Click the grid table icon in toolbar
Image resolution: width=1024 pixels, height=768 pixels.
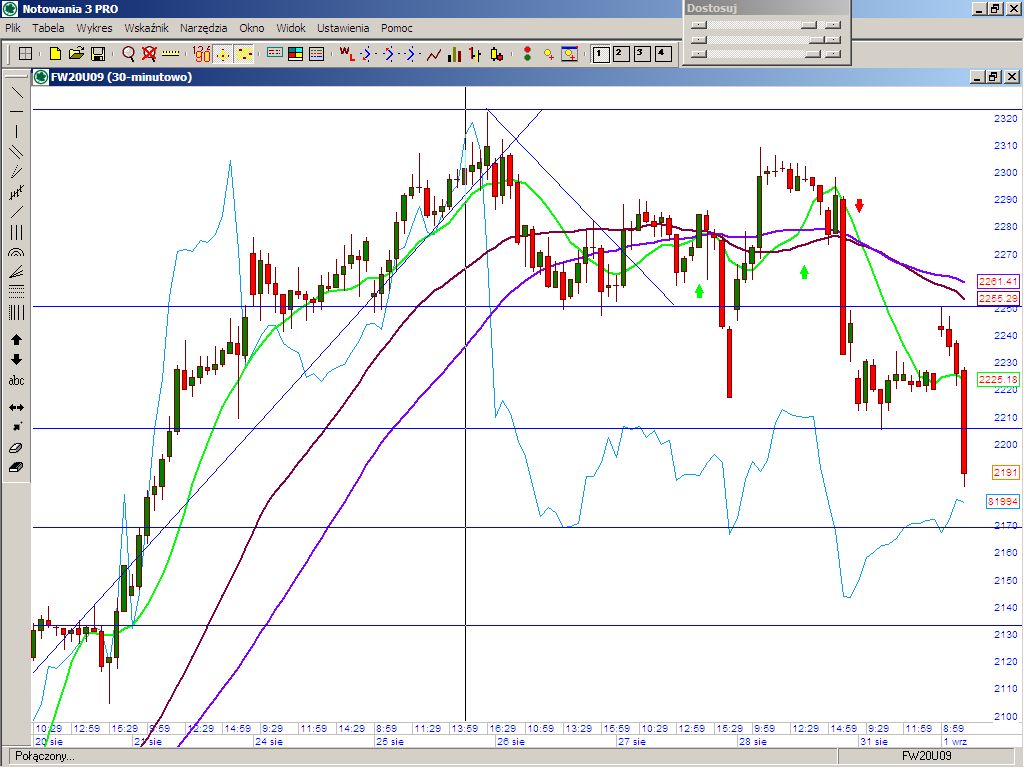click(x=25, y=54)
